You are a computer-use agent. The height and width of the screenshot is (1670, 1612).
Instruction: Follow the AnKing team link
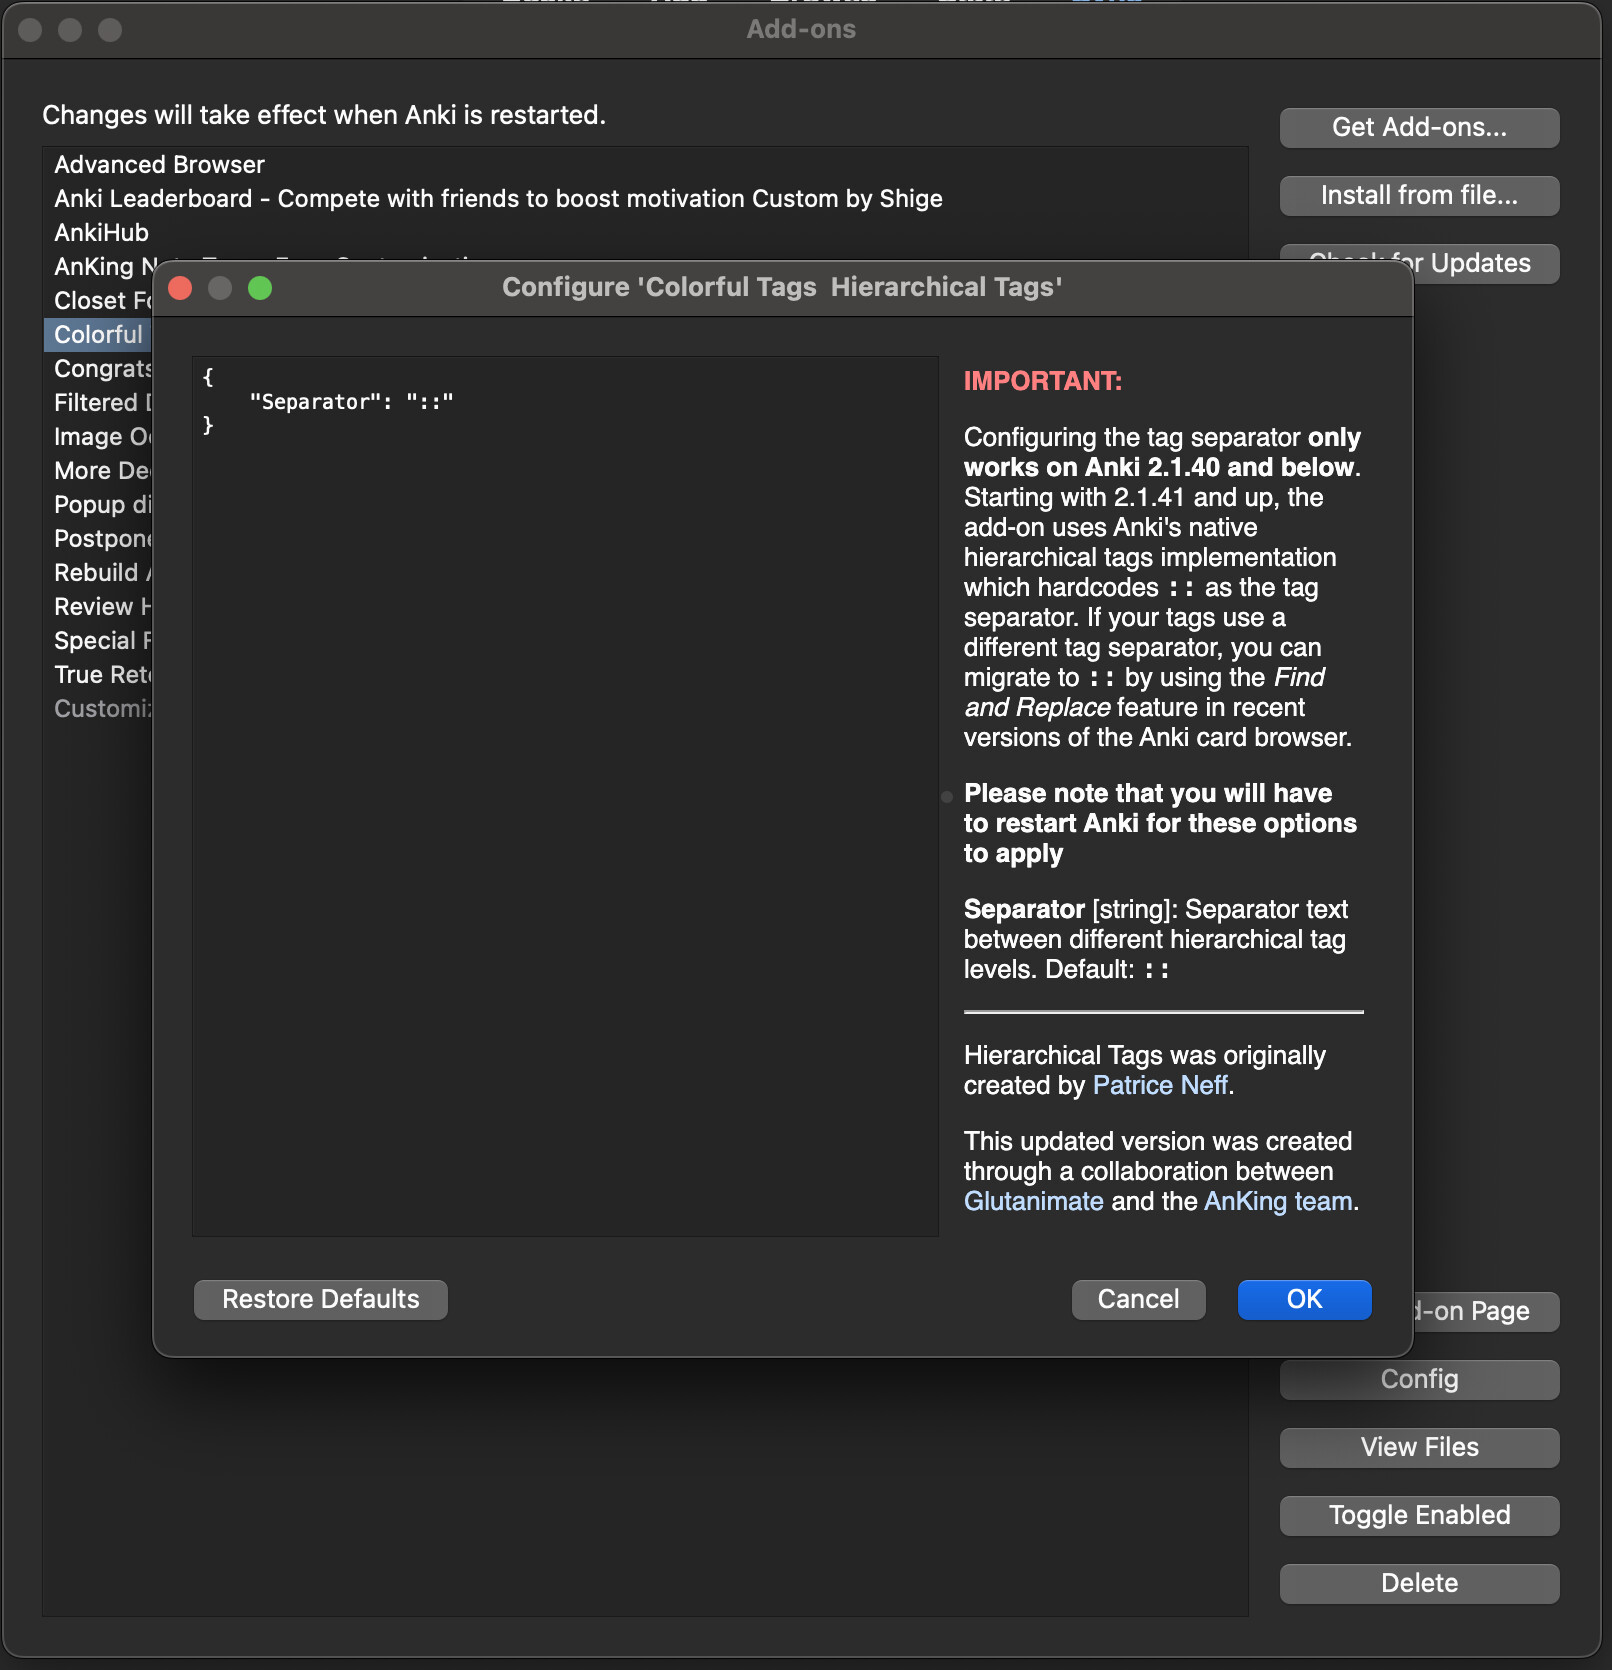point(1278,1201)
